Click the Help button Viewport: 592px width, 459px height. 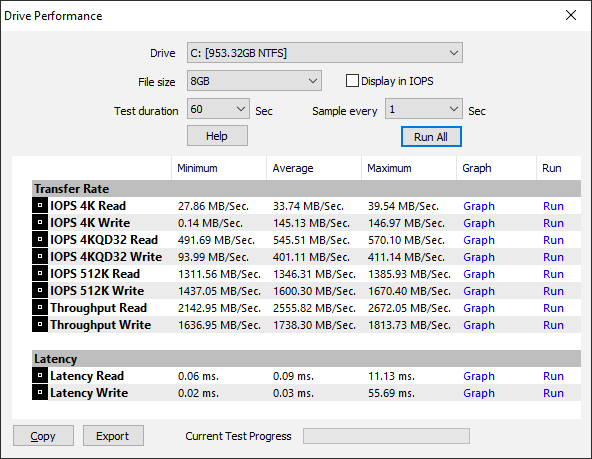tap(217, 136)
